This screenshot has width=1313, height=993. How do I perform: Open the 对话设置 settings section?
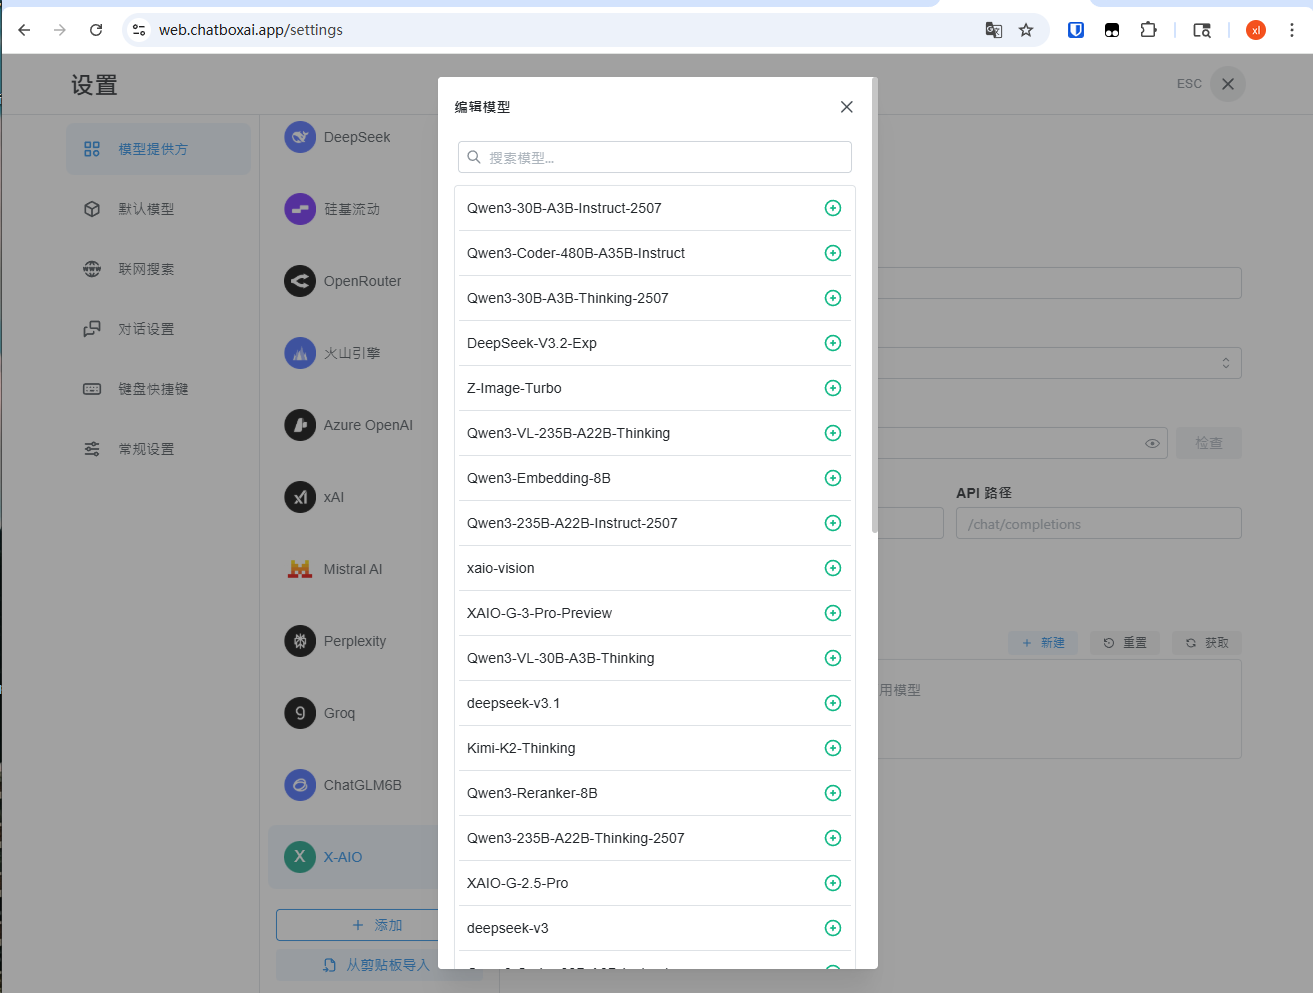[158, 329]
